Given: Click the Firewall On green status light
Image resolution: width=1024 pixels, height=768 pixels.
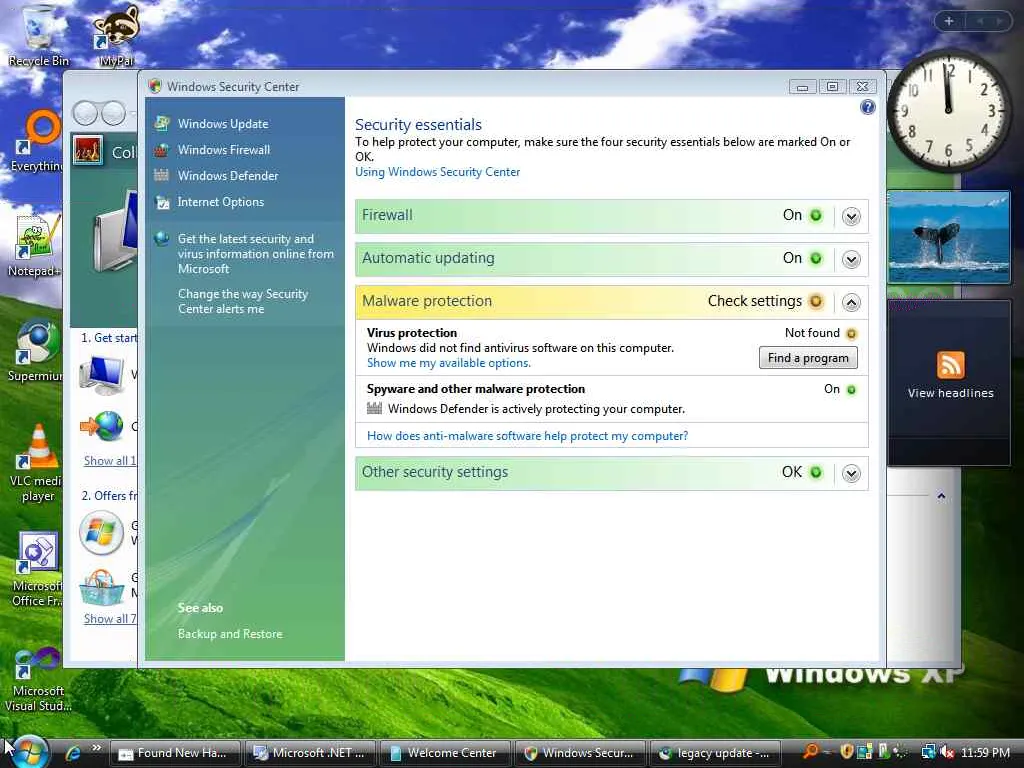Looking at the screenshot, I should tap(816, 216).
